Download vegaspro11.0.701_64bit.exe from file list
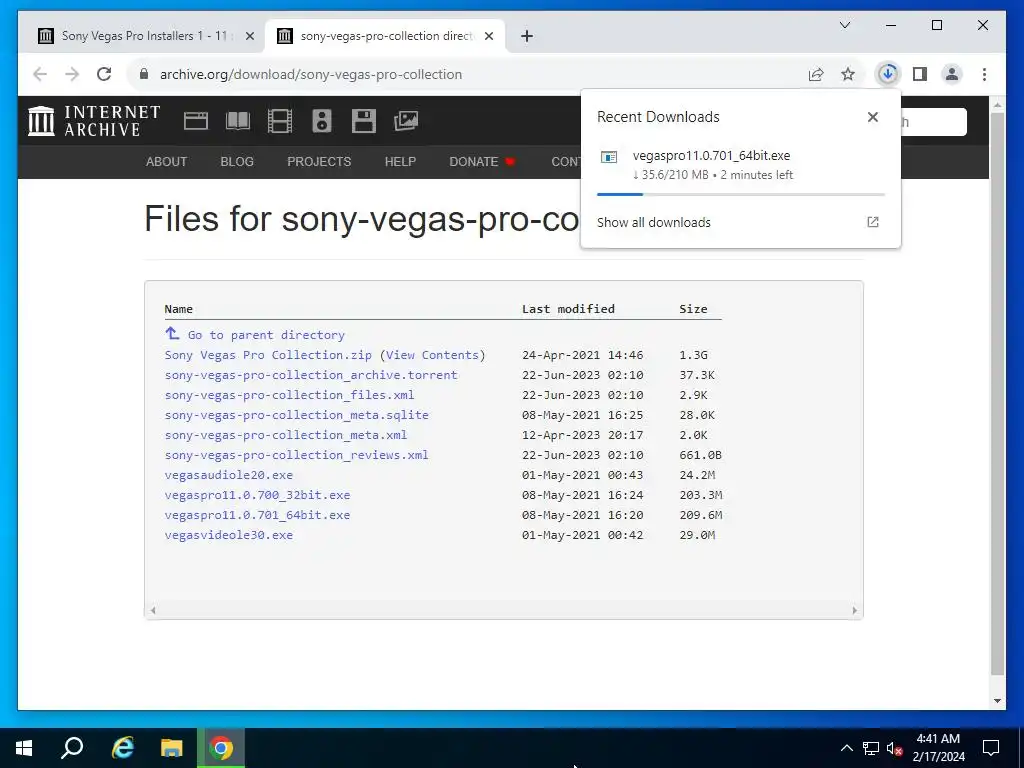The image size is (1024, 768). point(257,515)
